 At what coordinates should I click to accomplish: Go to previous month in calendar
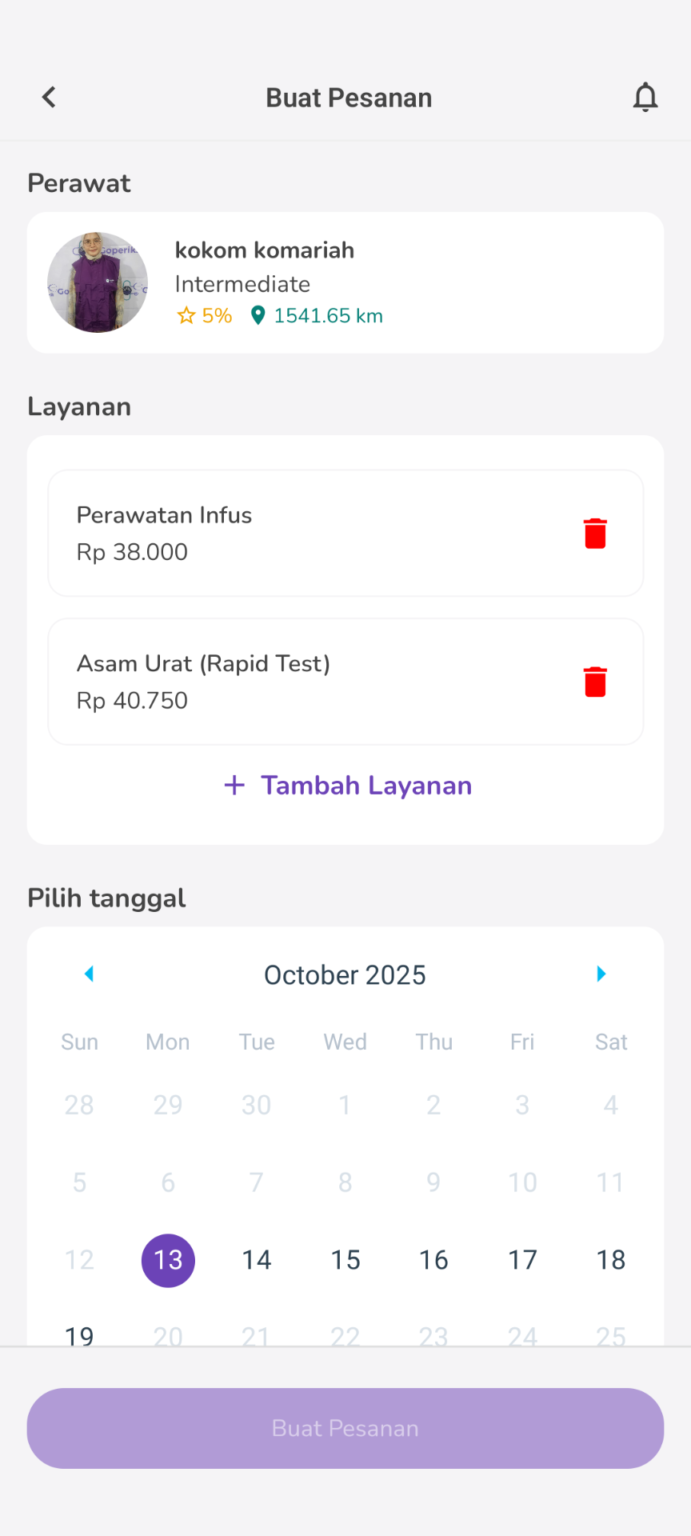[89, 974]
